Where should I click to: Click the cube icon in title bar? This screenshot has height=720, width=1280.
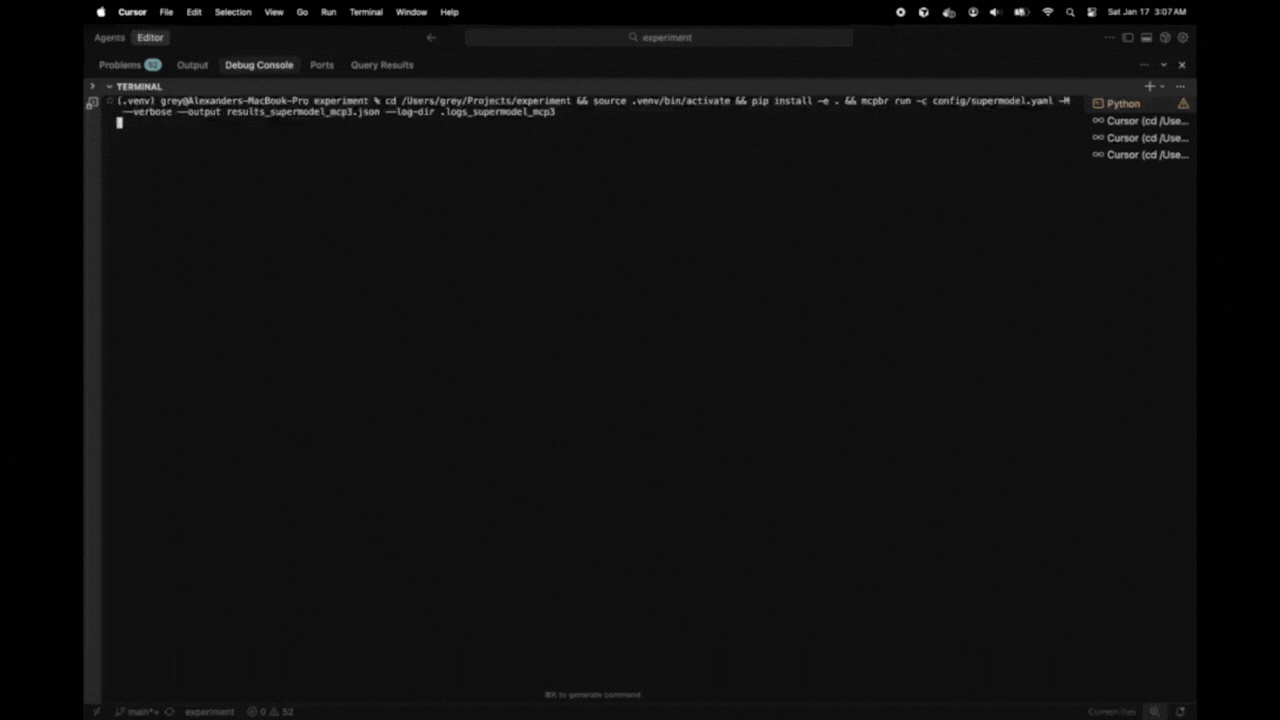point(1165,38)
